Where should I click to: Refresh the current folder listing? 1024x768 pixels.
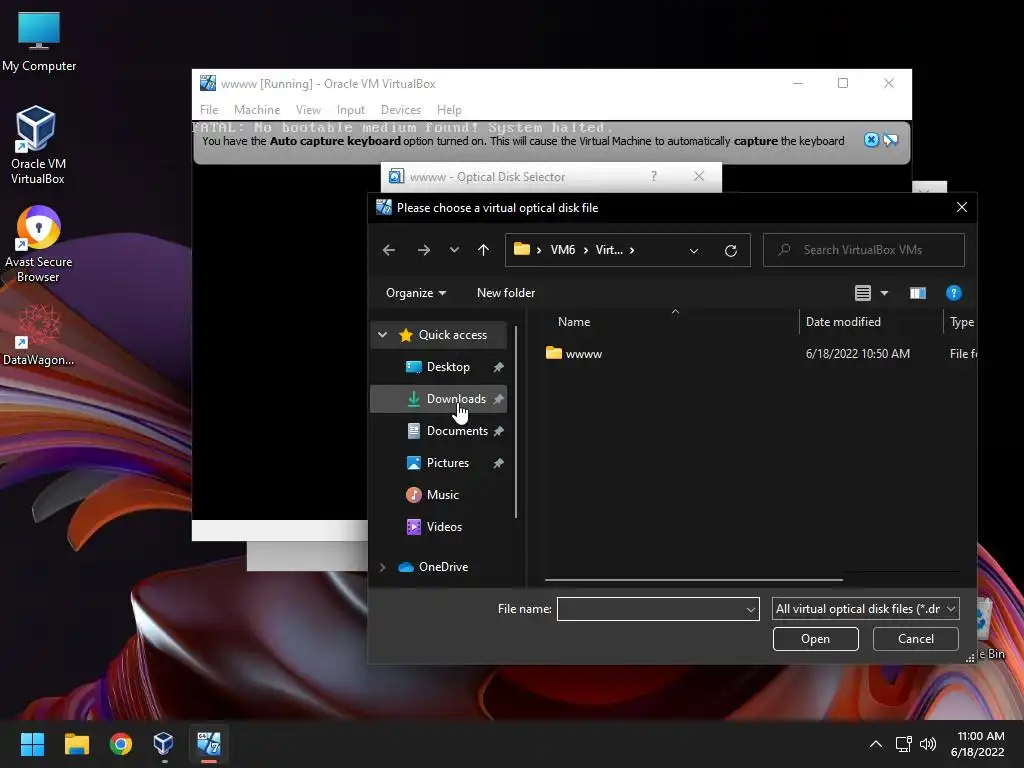coord(731,250)
